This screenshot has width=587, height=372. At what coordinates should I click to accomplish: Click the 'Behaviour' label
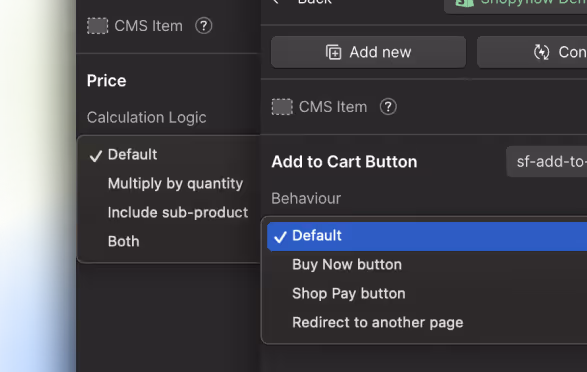pos(306,198)
